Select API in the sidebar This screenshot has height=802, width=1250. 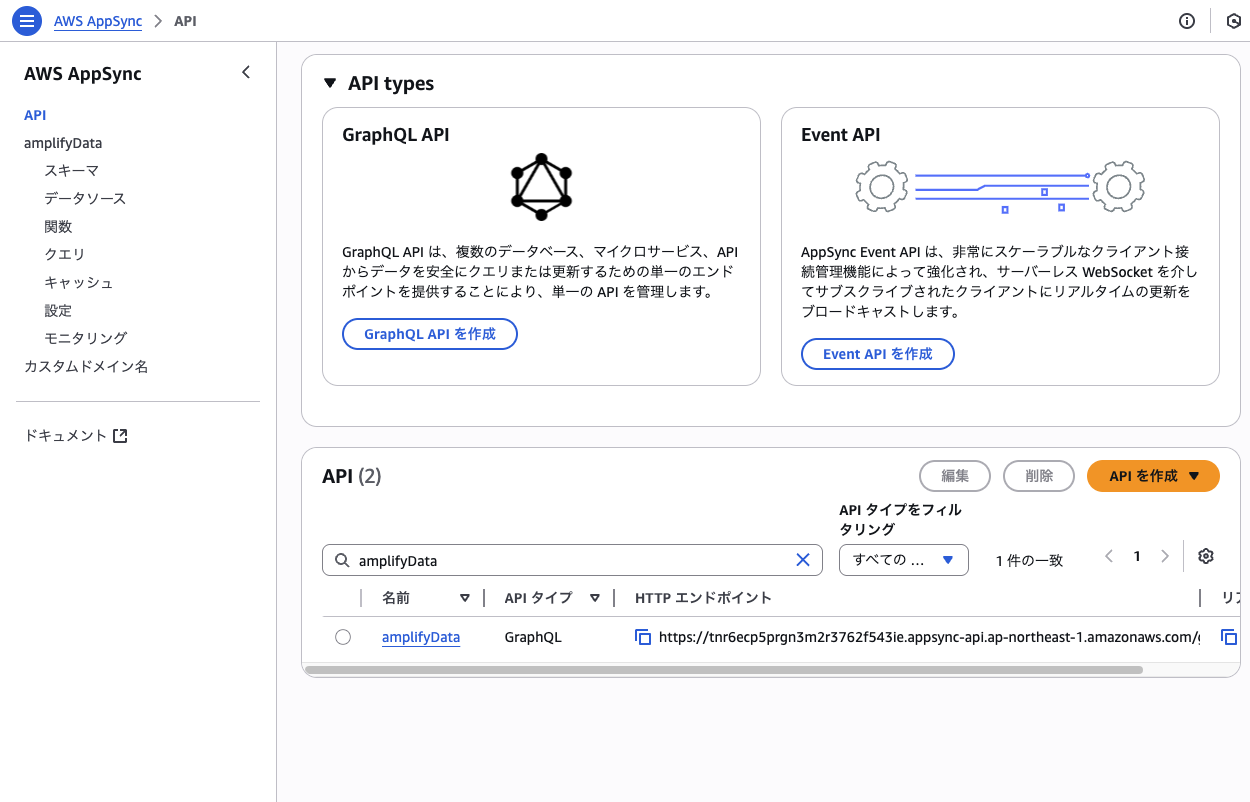point(36,115)
